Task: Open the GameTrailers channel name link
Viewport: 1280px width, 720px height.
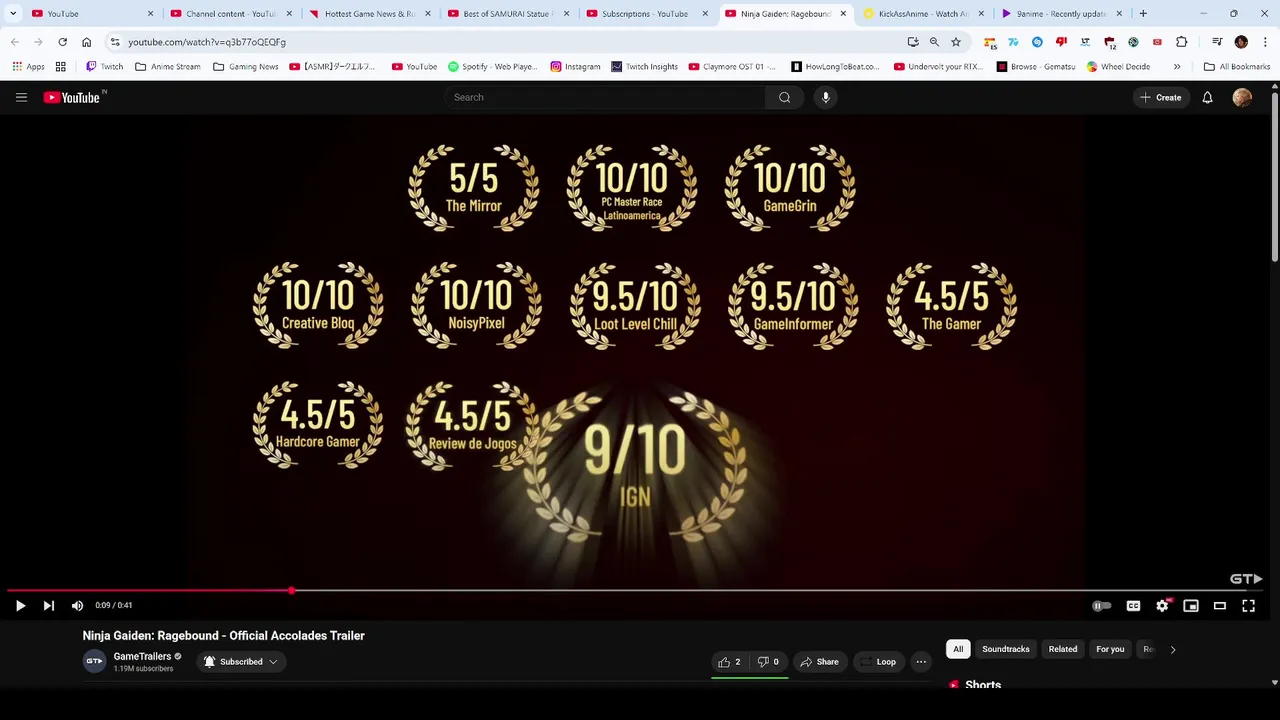Action: click(x=142, y=656)
